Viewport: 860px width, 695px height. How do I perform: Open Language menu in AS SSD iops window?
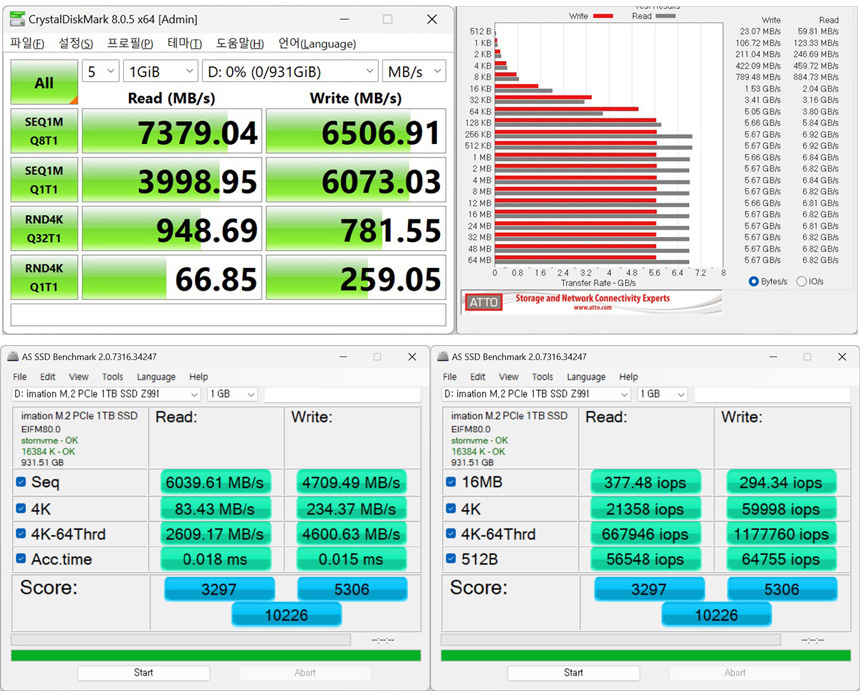click(x=586, y=377)
